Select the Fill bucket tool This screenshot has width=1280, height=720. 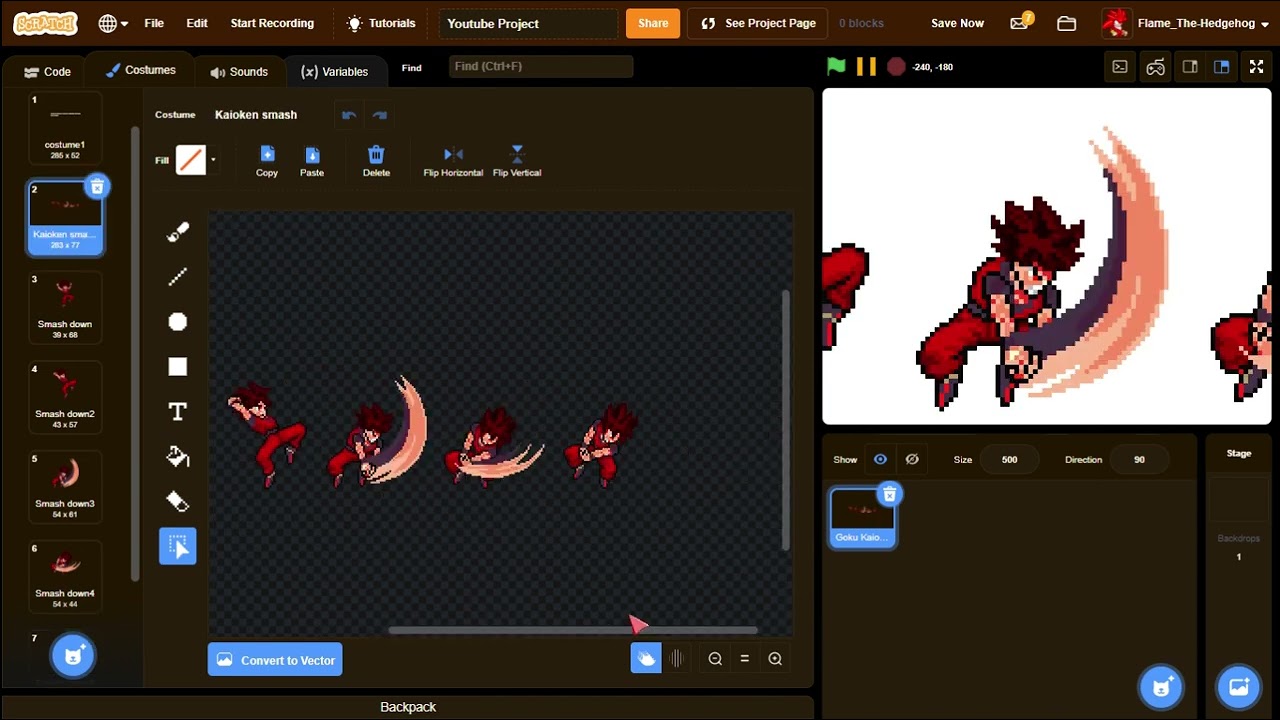tap(178, 457)
